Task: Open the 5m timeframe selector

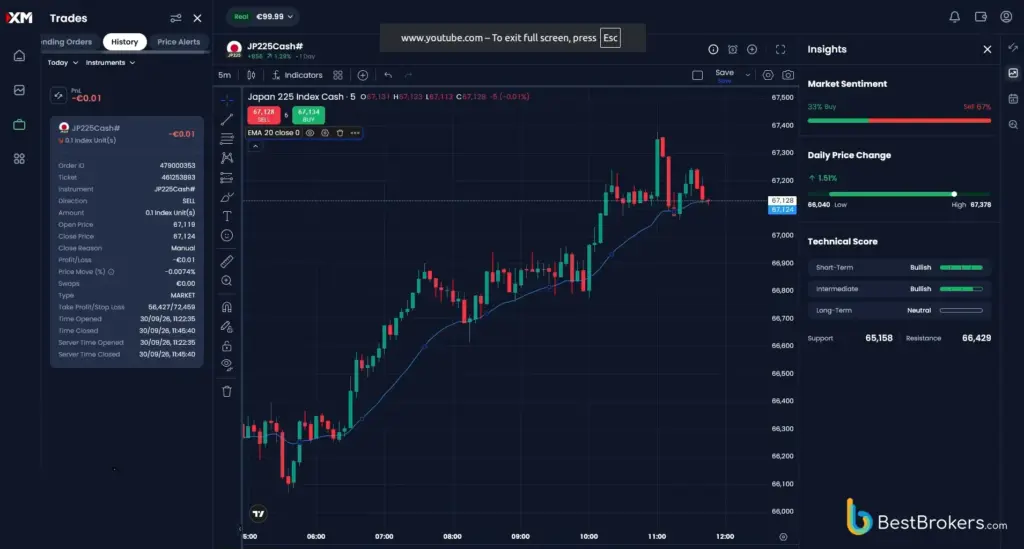Action: tap(224, 75)
